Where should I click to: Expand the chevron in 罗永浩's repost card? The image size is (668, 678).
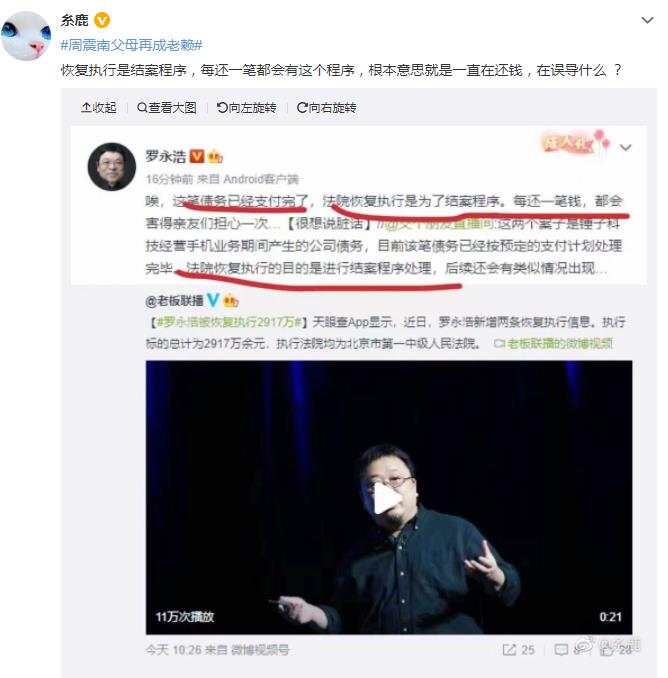625,147
